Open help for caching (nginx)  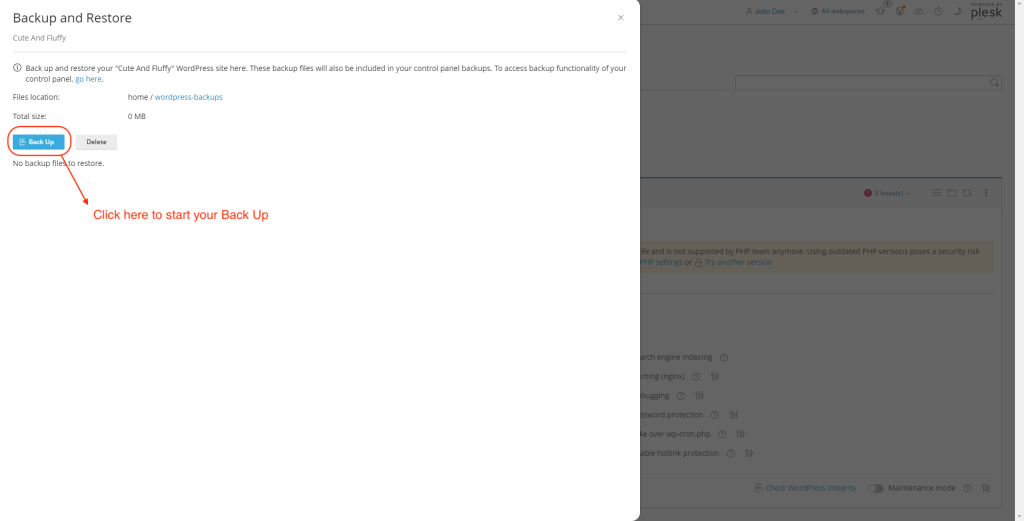696,377
